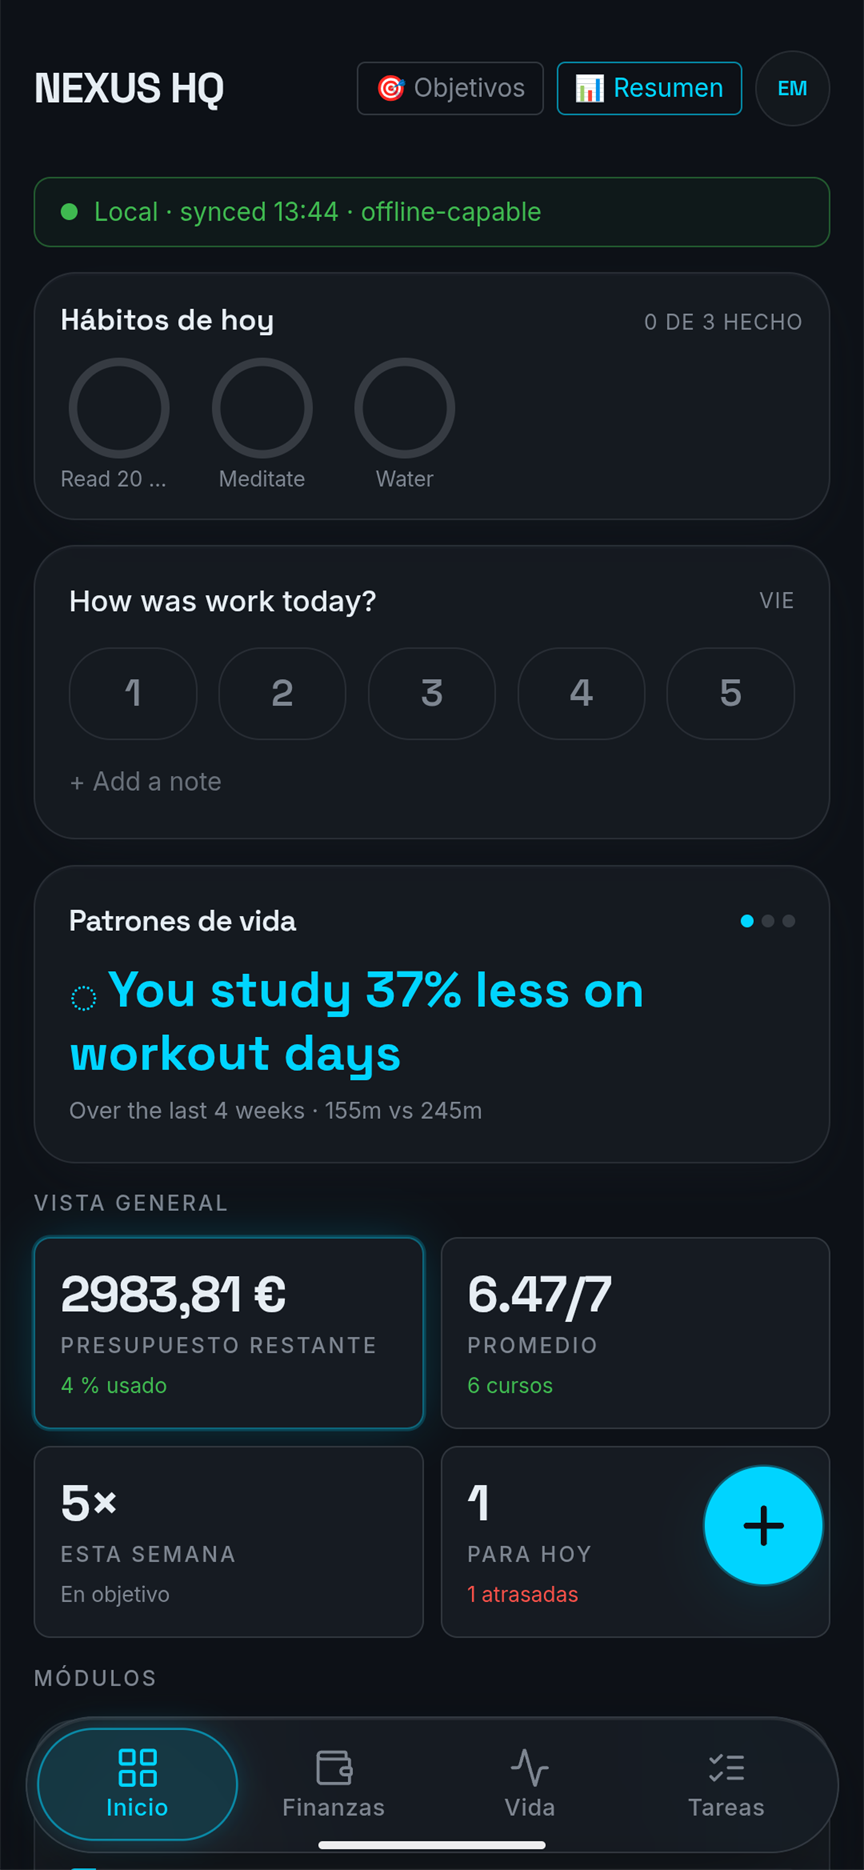Rate work today as 5

[x=731, y=693]
